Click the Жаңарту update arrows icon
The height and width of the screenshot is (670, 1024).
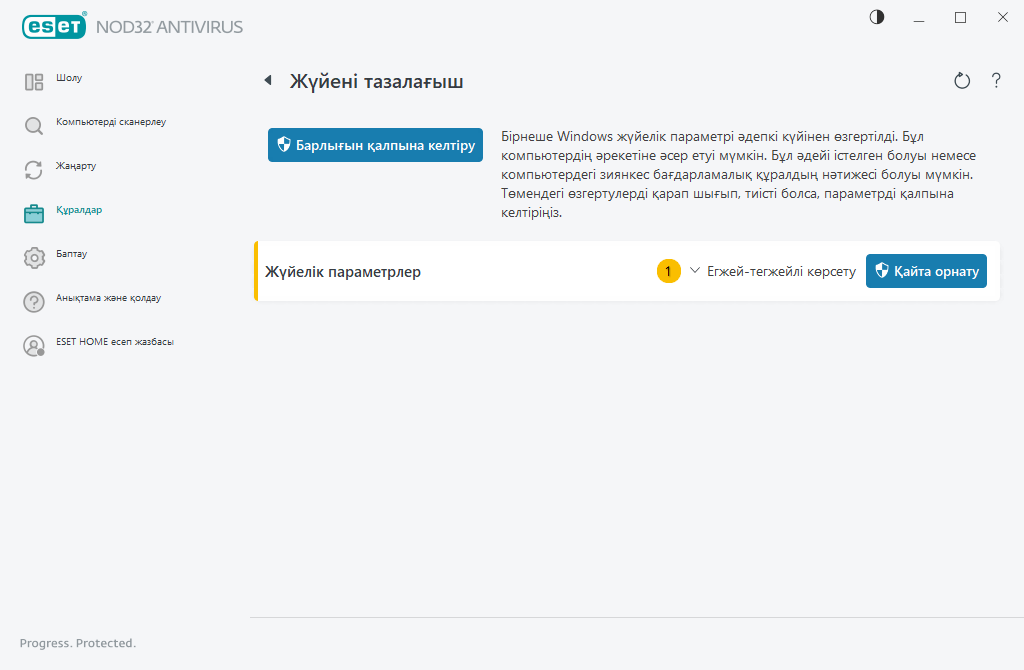tap(34, 170)
